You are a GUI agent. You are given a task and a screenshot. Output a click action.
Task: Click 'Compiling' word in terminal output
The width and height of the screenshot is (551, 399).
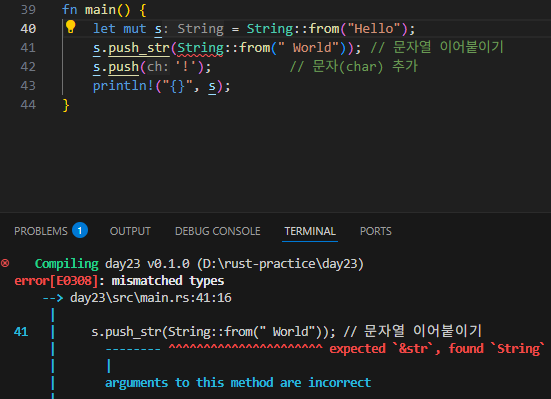coord(67,264)
